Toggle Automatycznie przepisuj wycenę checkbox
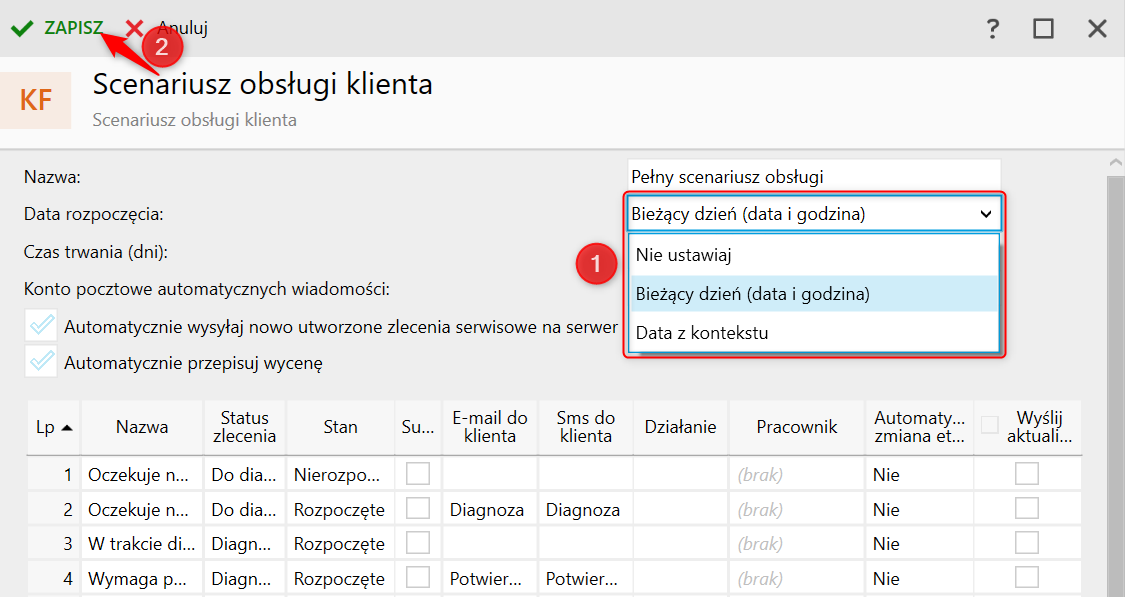The height and width of the screenshot is (597, 1125). [42, 362]
